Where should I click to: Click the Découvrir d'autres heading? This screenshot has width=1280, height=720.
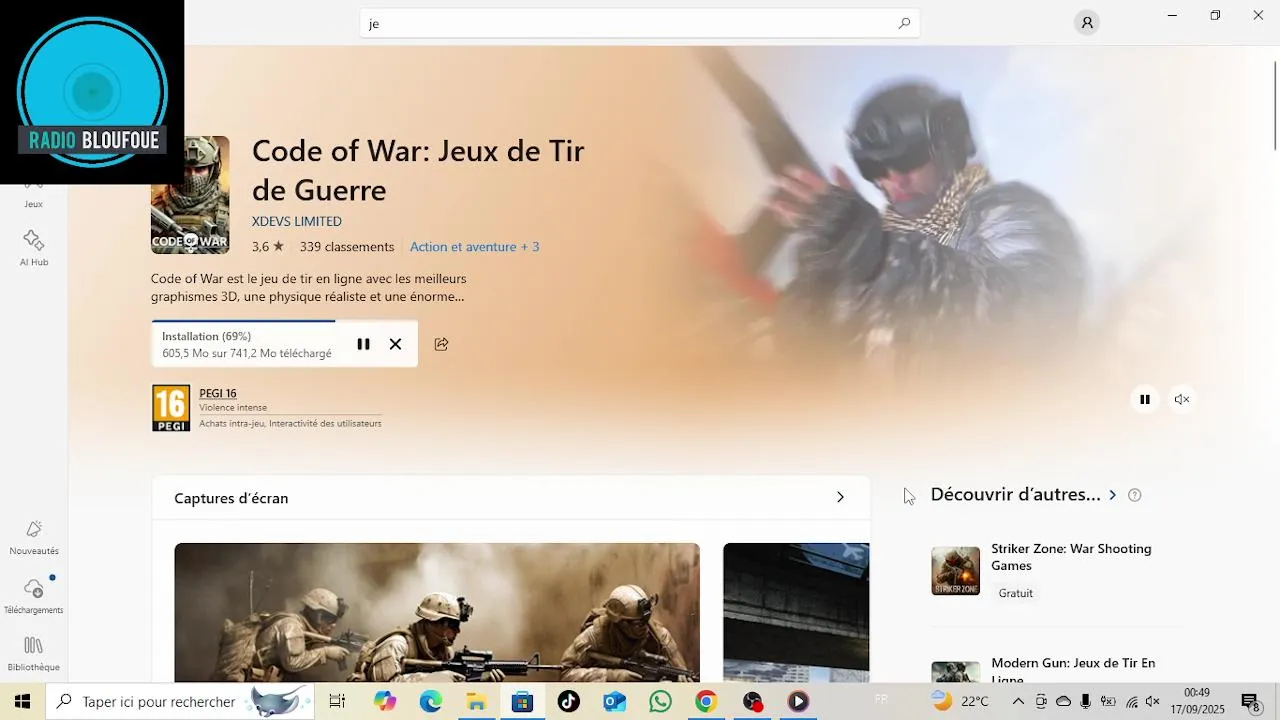tap(1015, 495)
